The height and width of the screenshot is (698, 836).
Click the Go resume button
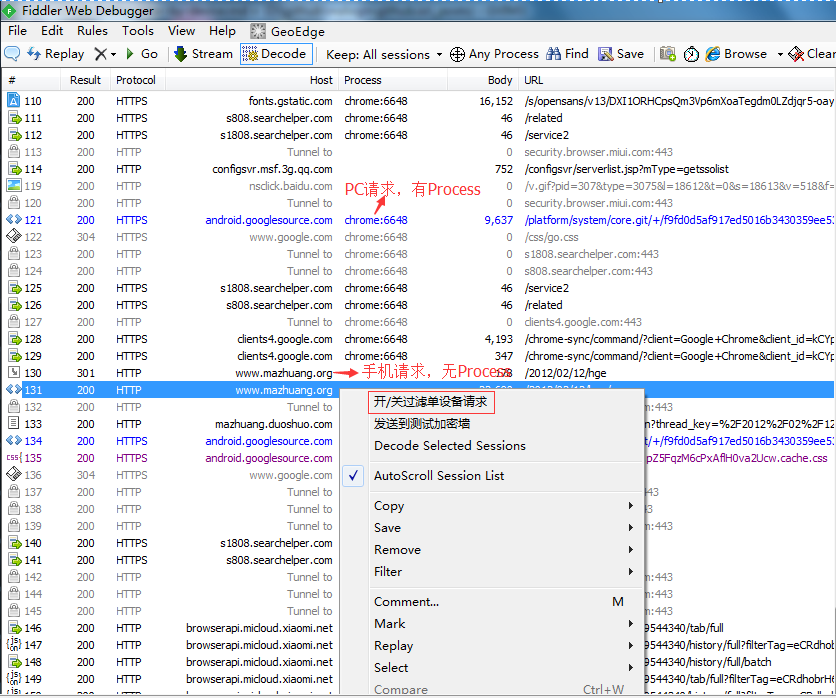point(142,54)
